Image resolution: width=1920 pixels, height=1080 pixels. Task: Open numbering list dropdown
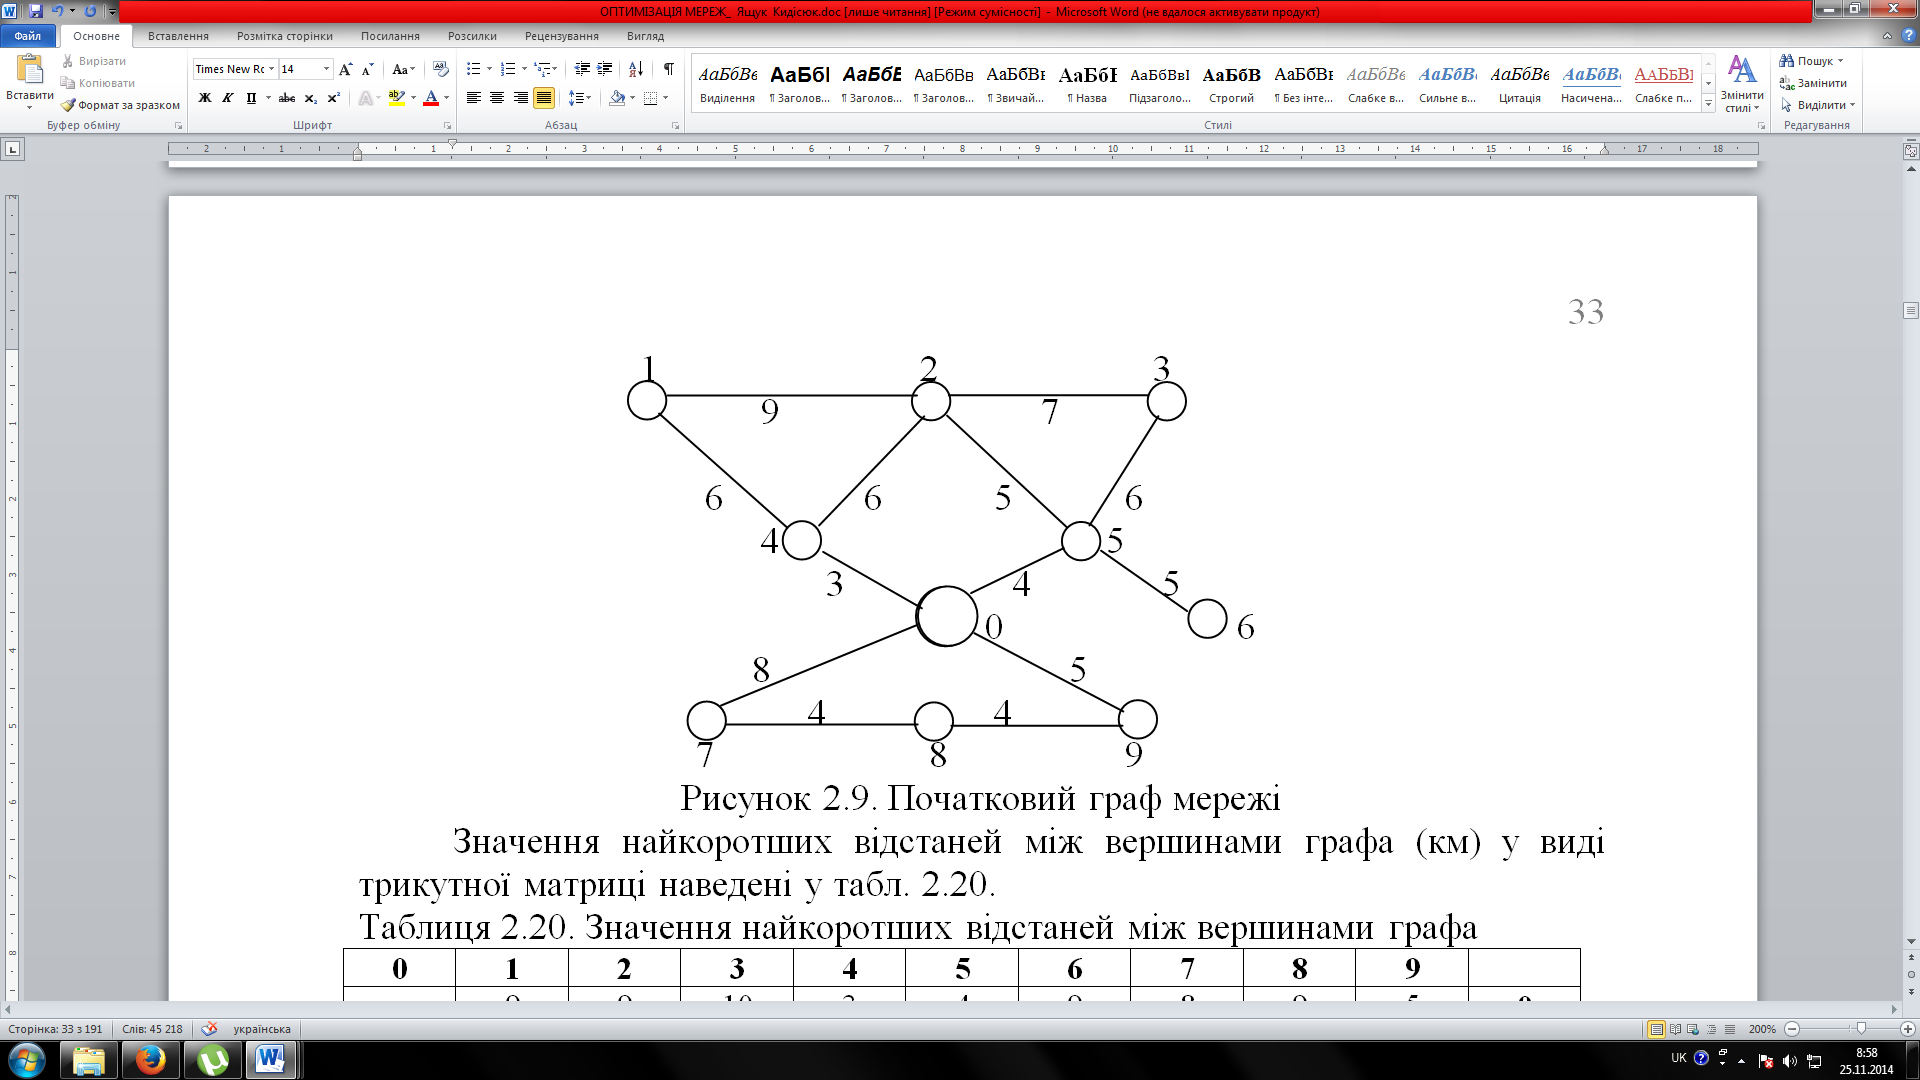[x=524, y=69]
